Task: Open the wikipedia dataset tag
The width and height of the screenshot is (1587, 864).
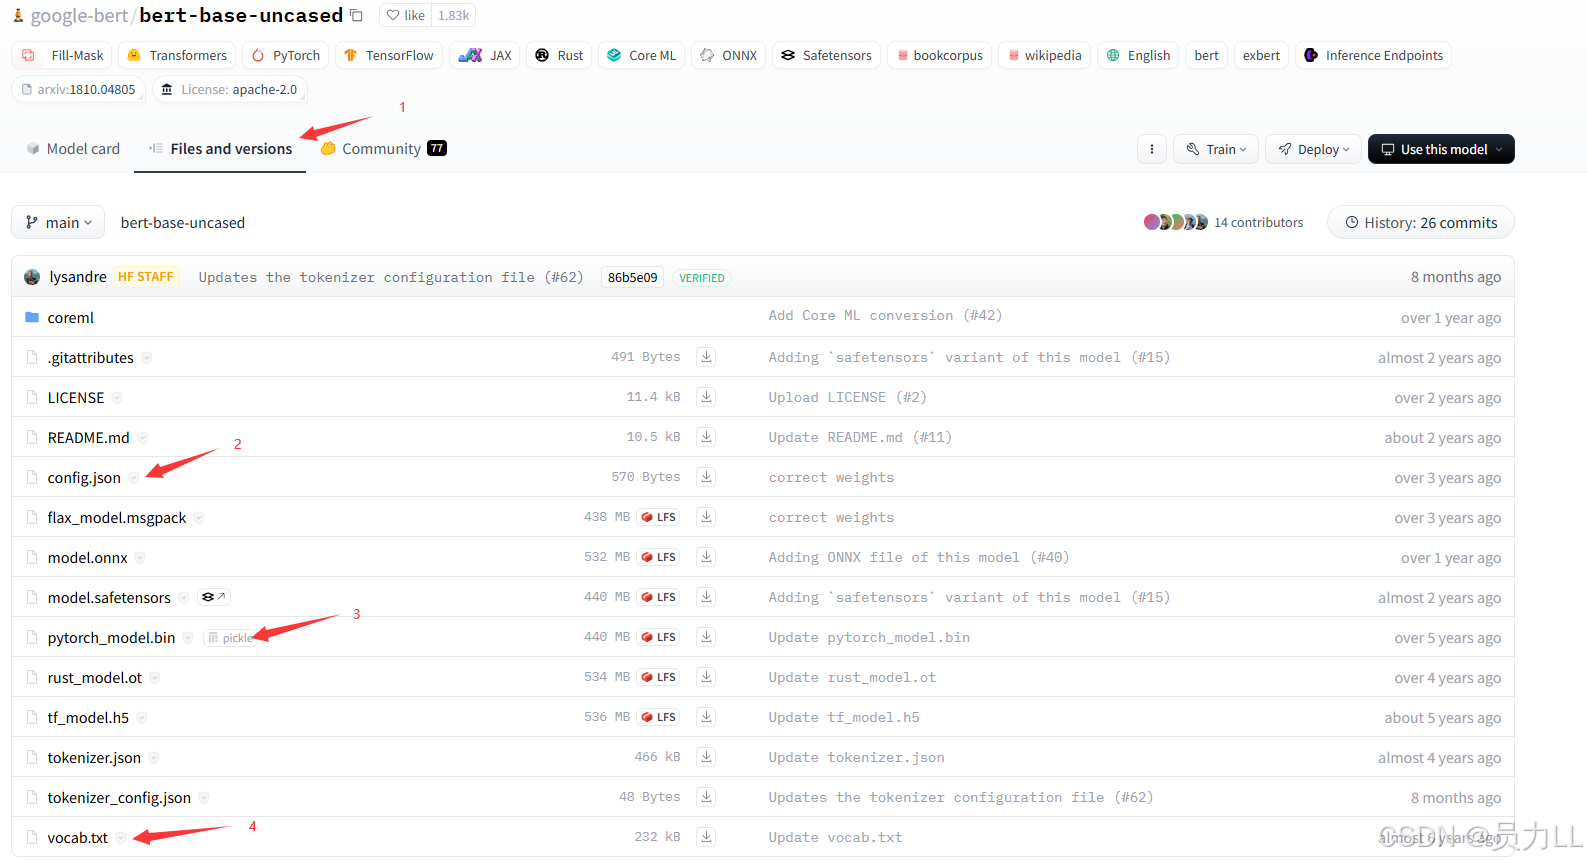Action: click(1044, 55)
